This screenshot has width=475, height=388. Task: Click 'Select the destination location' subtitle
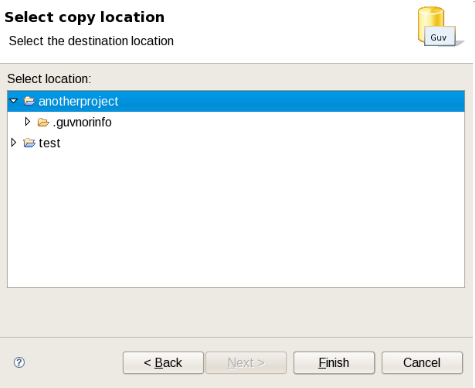(x=91, y=41)
